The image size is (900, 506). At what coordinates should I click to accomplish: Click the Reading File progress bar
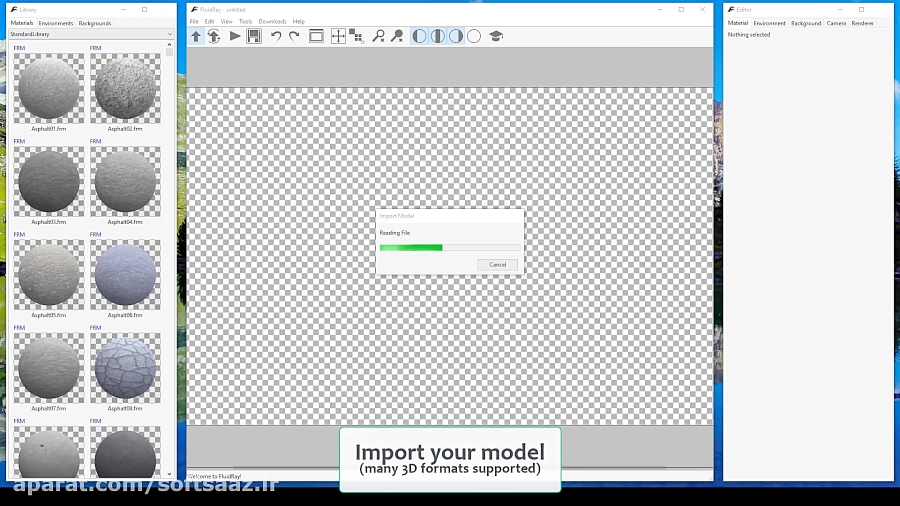449,247
